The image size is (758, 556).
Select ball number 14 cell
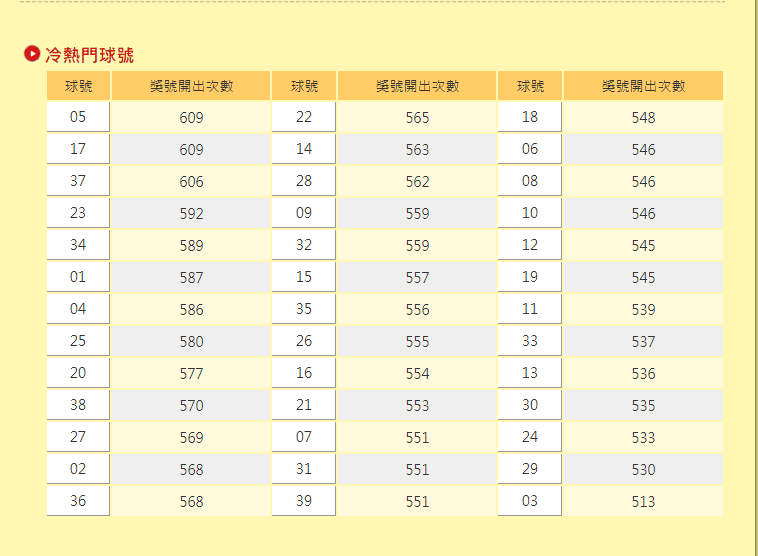pyautogui.click(x=304, y=148)
